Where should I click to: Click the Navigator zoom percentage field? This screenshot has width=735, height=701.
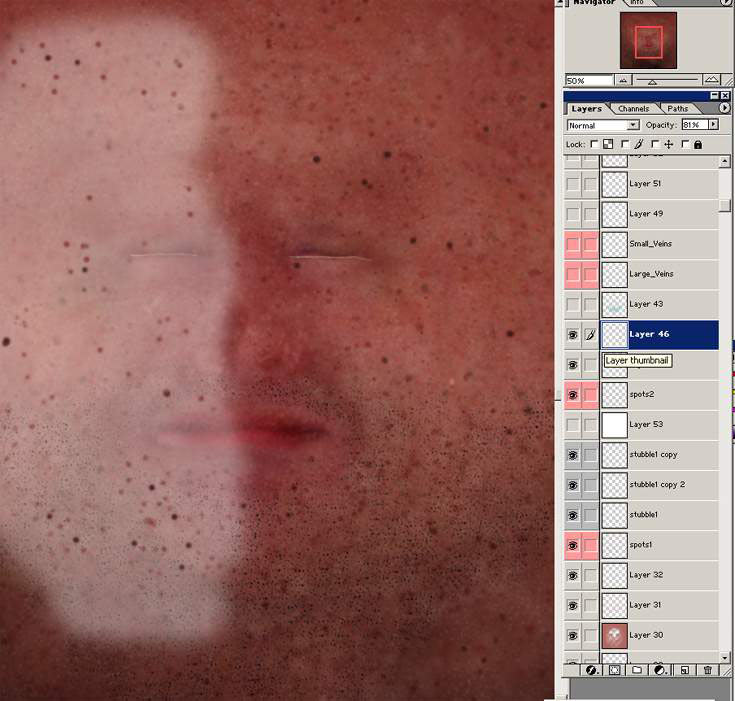click(x=588, y=80)
